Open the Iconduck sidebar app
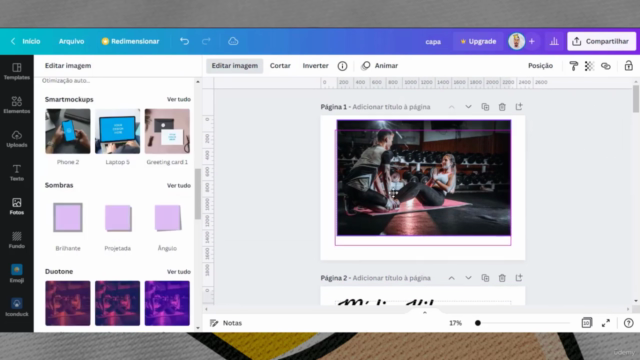The image size is (640, 360). click(x=17, y=307)
